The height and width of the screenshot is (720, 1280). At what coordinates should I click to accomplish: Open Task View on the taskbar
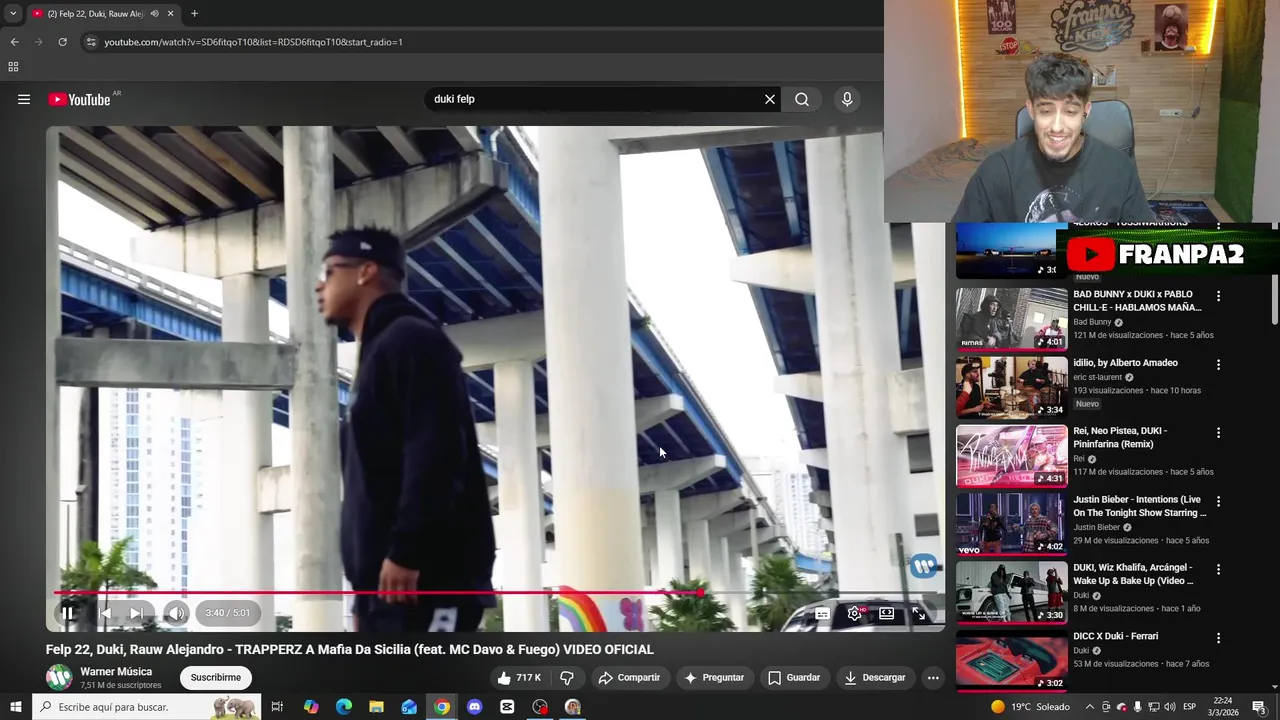click(277, 707)
